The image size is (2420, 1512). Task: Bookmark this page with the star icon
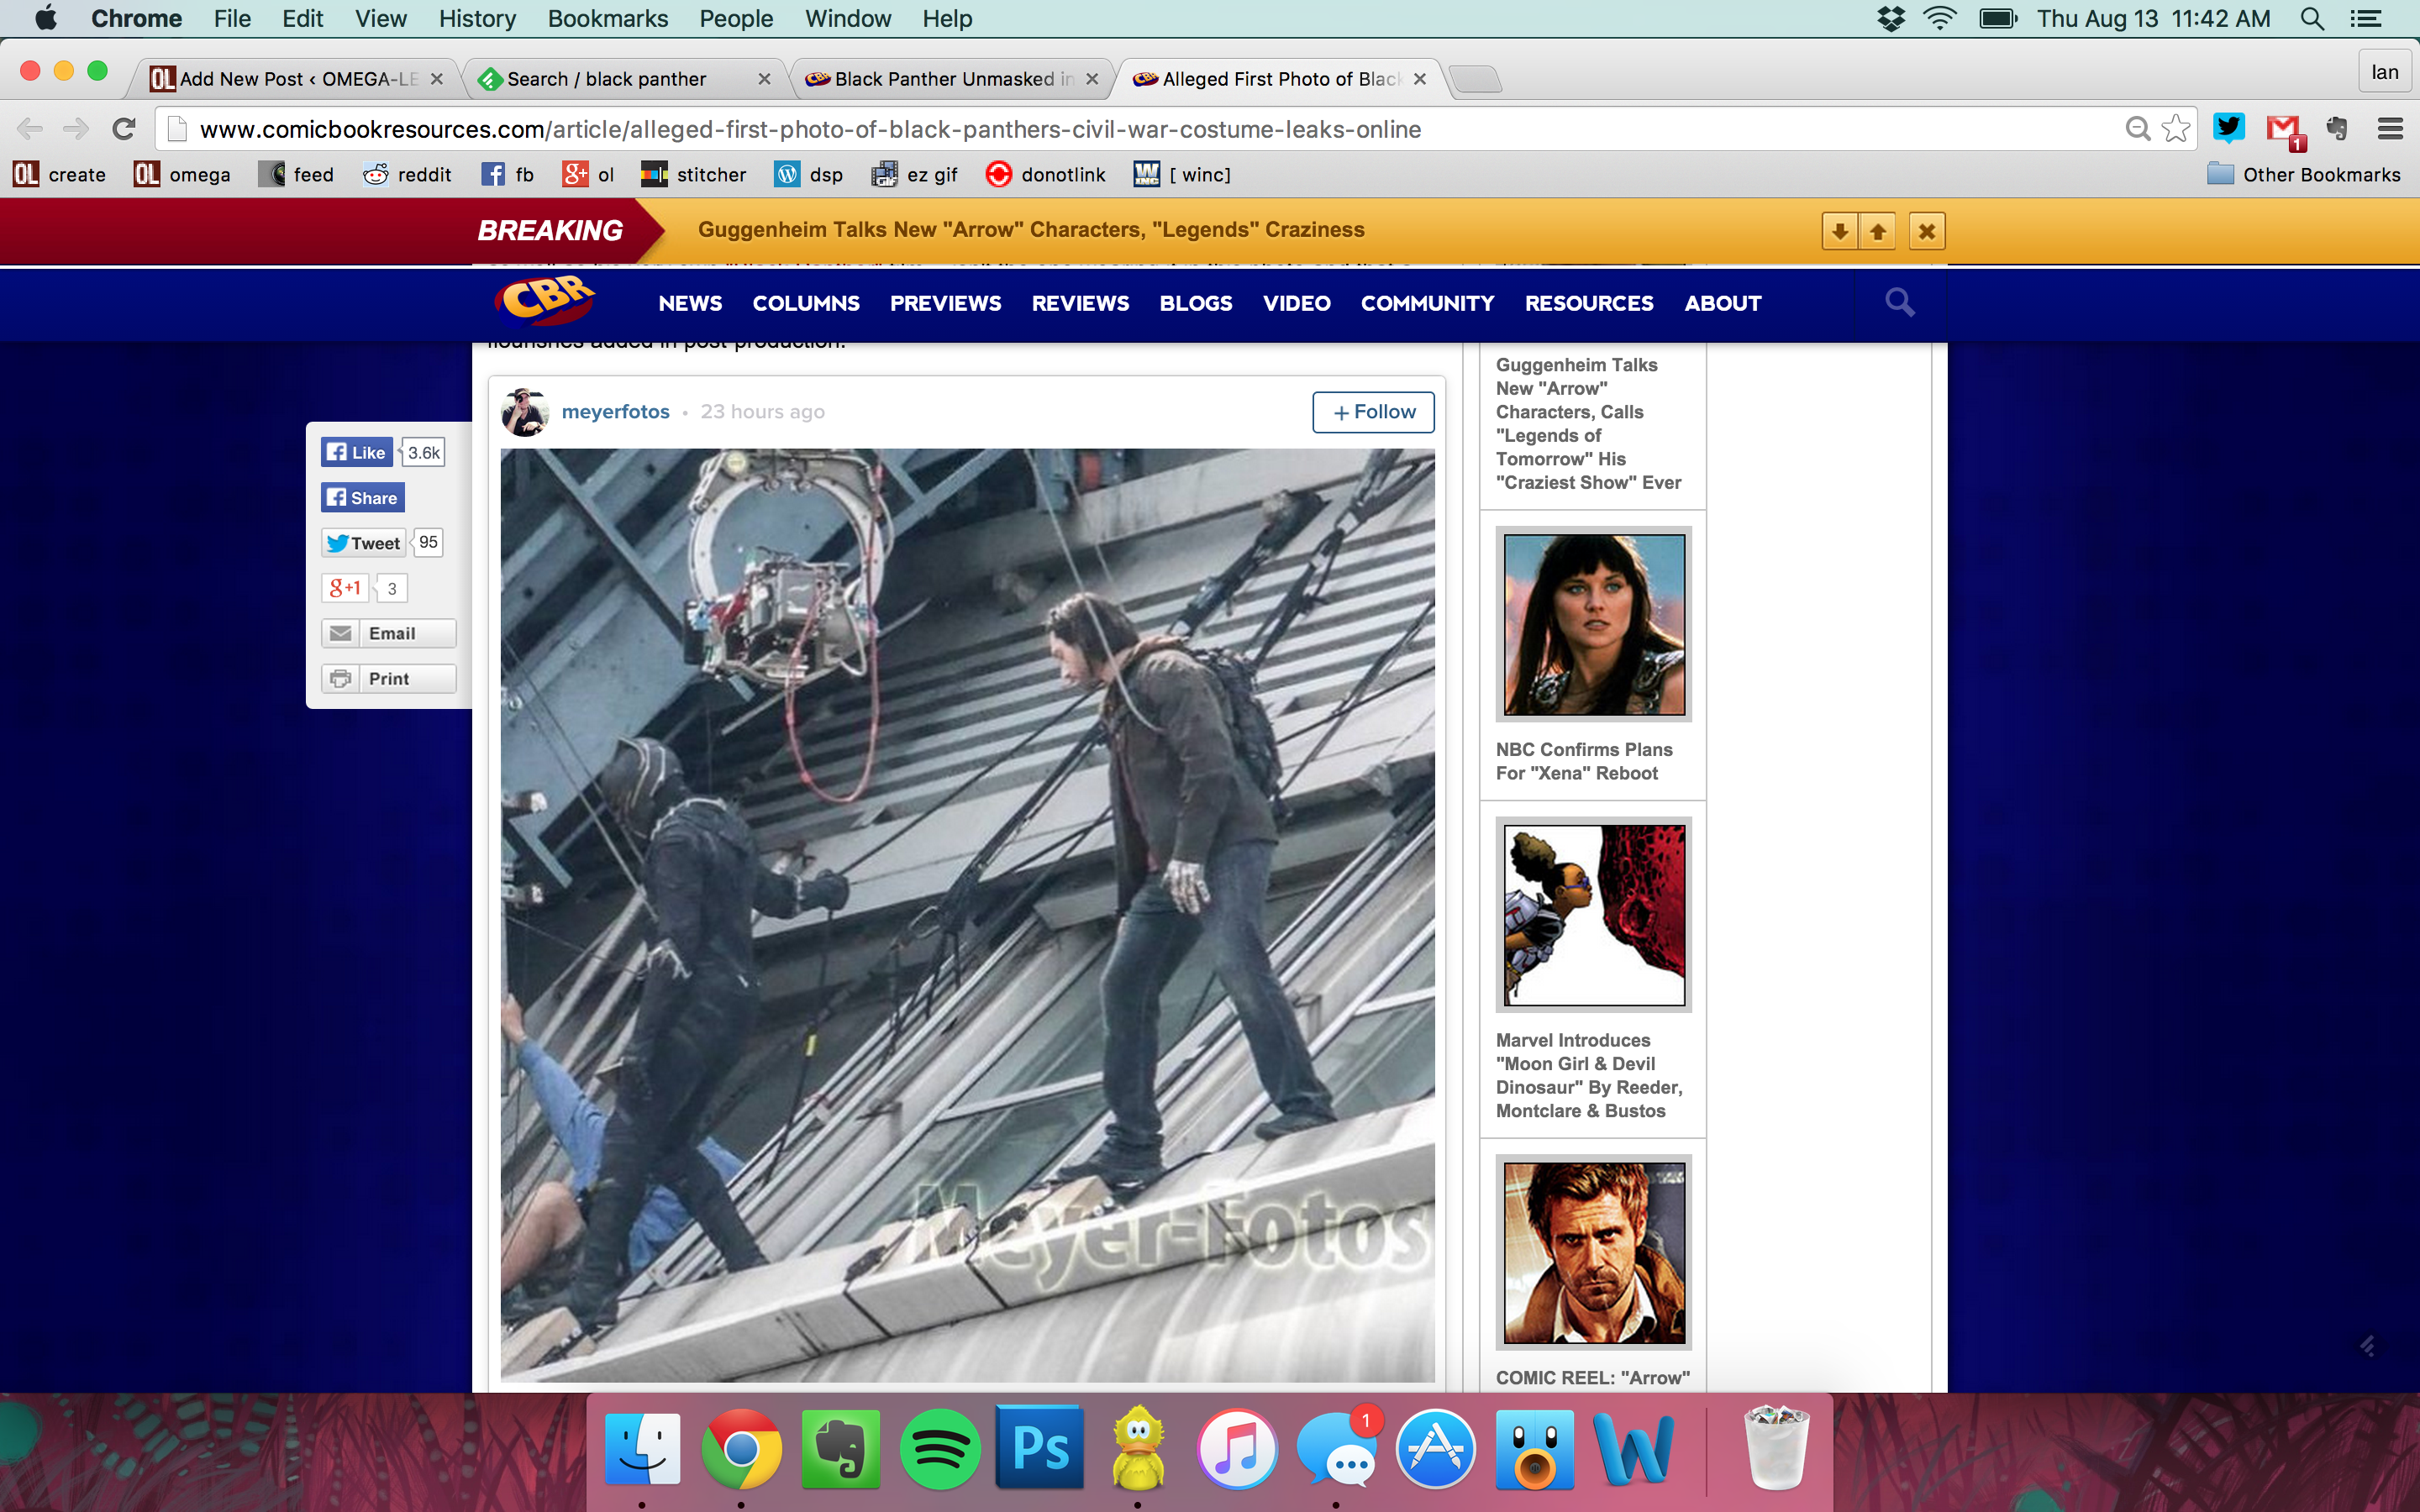click(x=2175, y=128)
